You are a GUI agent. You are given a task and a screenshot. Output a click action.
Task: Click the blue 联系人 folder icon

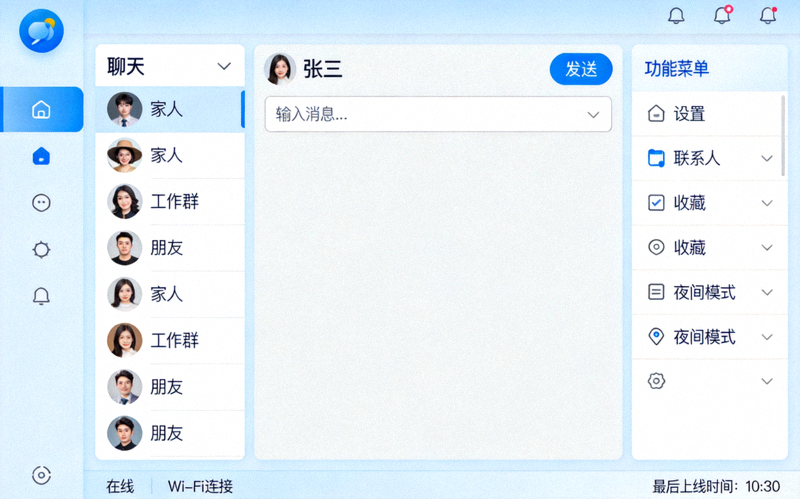656,158
